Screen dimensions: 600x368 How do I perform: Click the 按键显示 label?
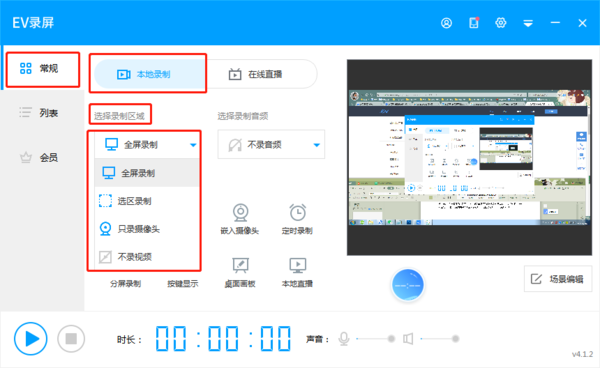coord(183,284)
